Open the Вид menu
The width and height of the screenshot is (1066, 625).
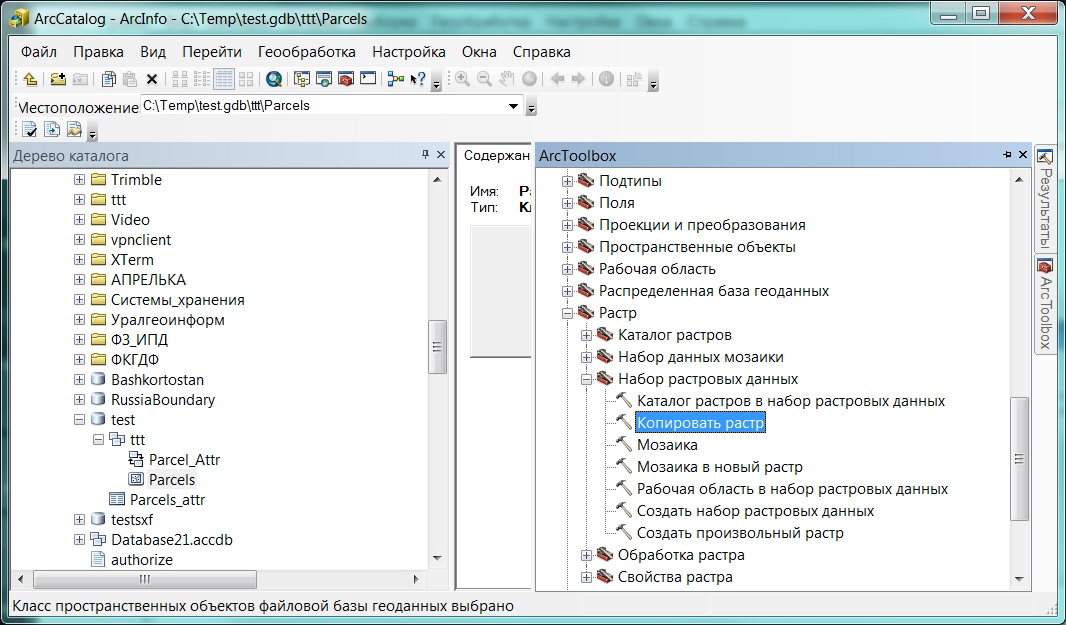(153, 52)
